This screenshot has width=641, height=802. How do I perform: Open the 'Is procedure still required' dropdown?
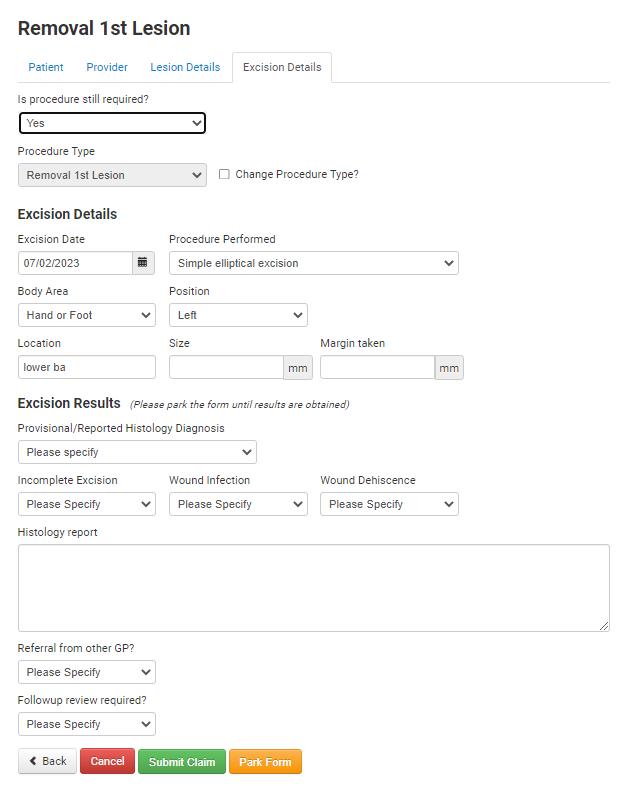click(x=112, y=123)
